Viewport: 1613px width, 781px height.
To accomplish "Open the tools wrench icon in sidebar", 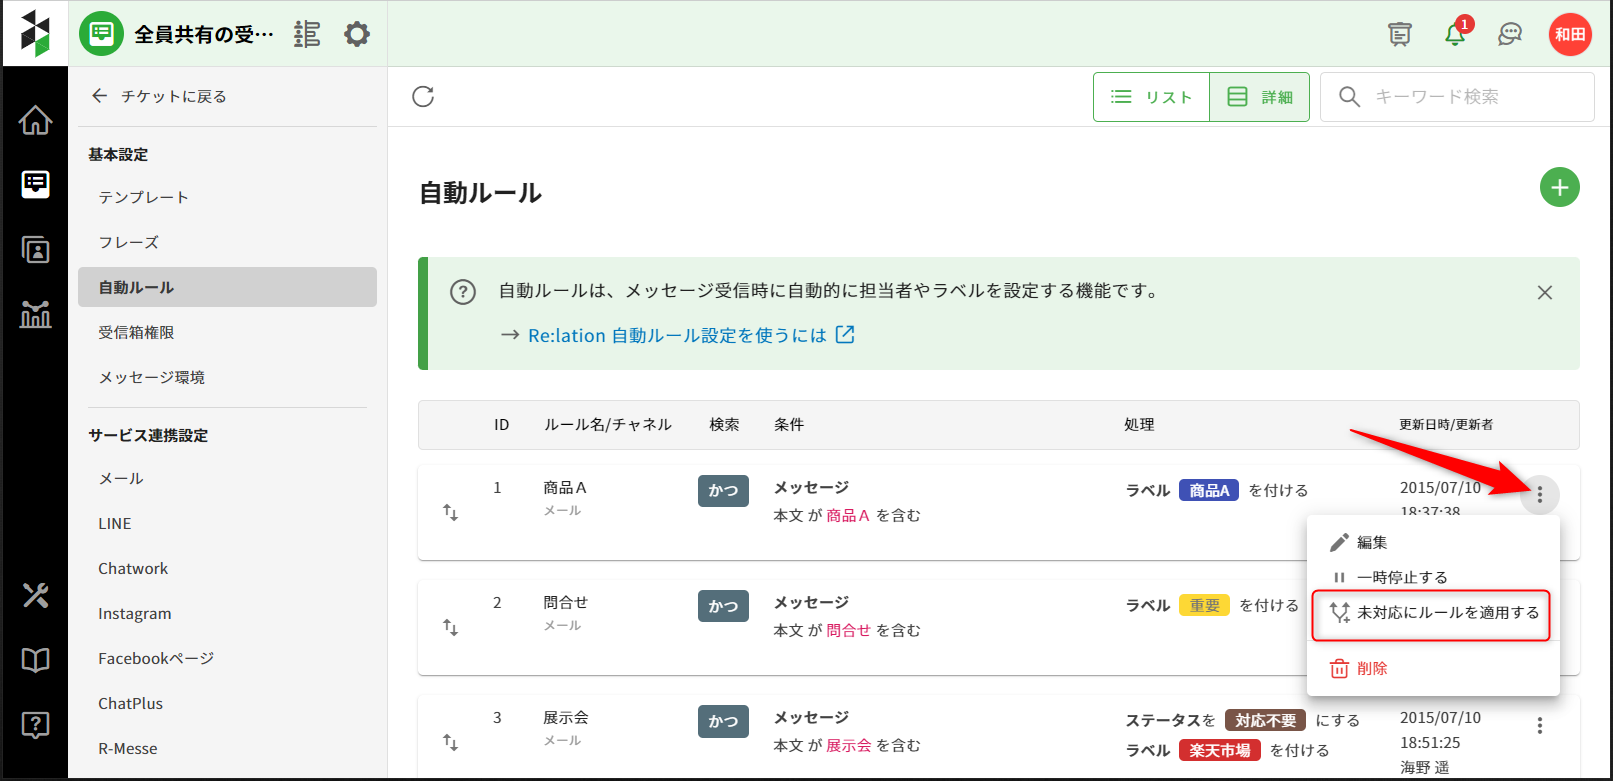I will pos(35,595).
